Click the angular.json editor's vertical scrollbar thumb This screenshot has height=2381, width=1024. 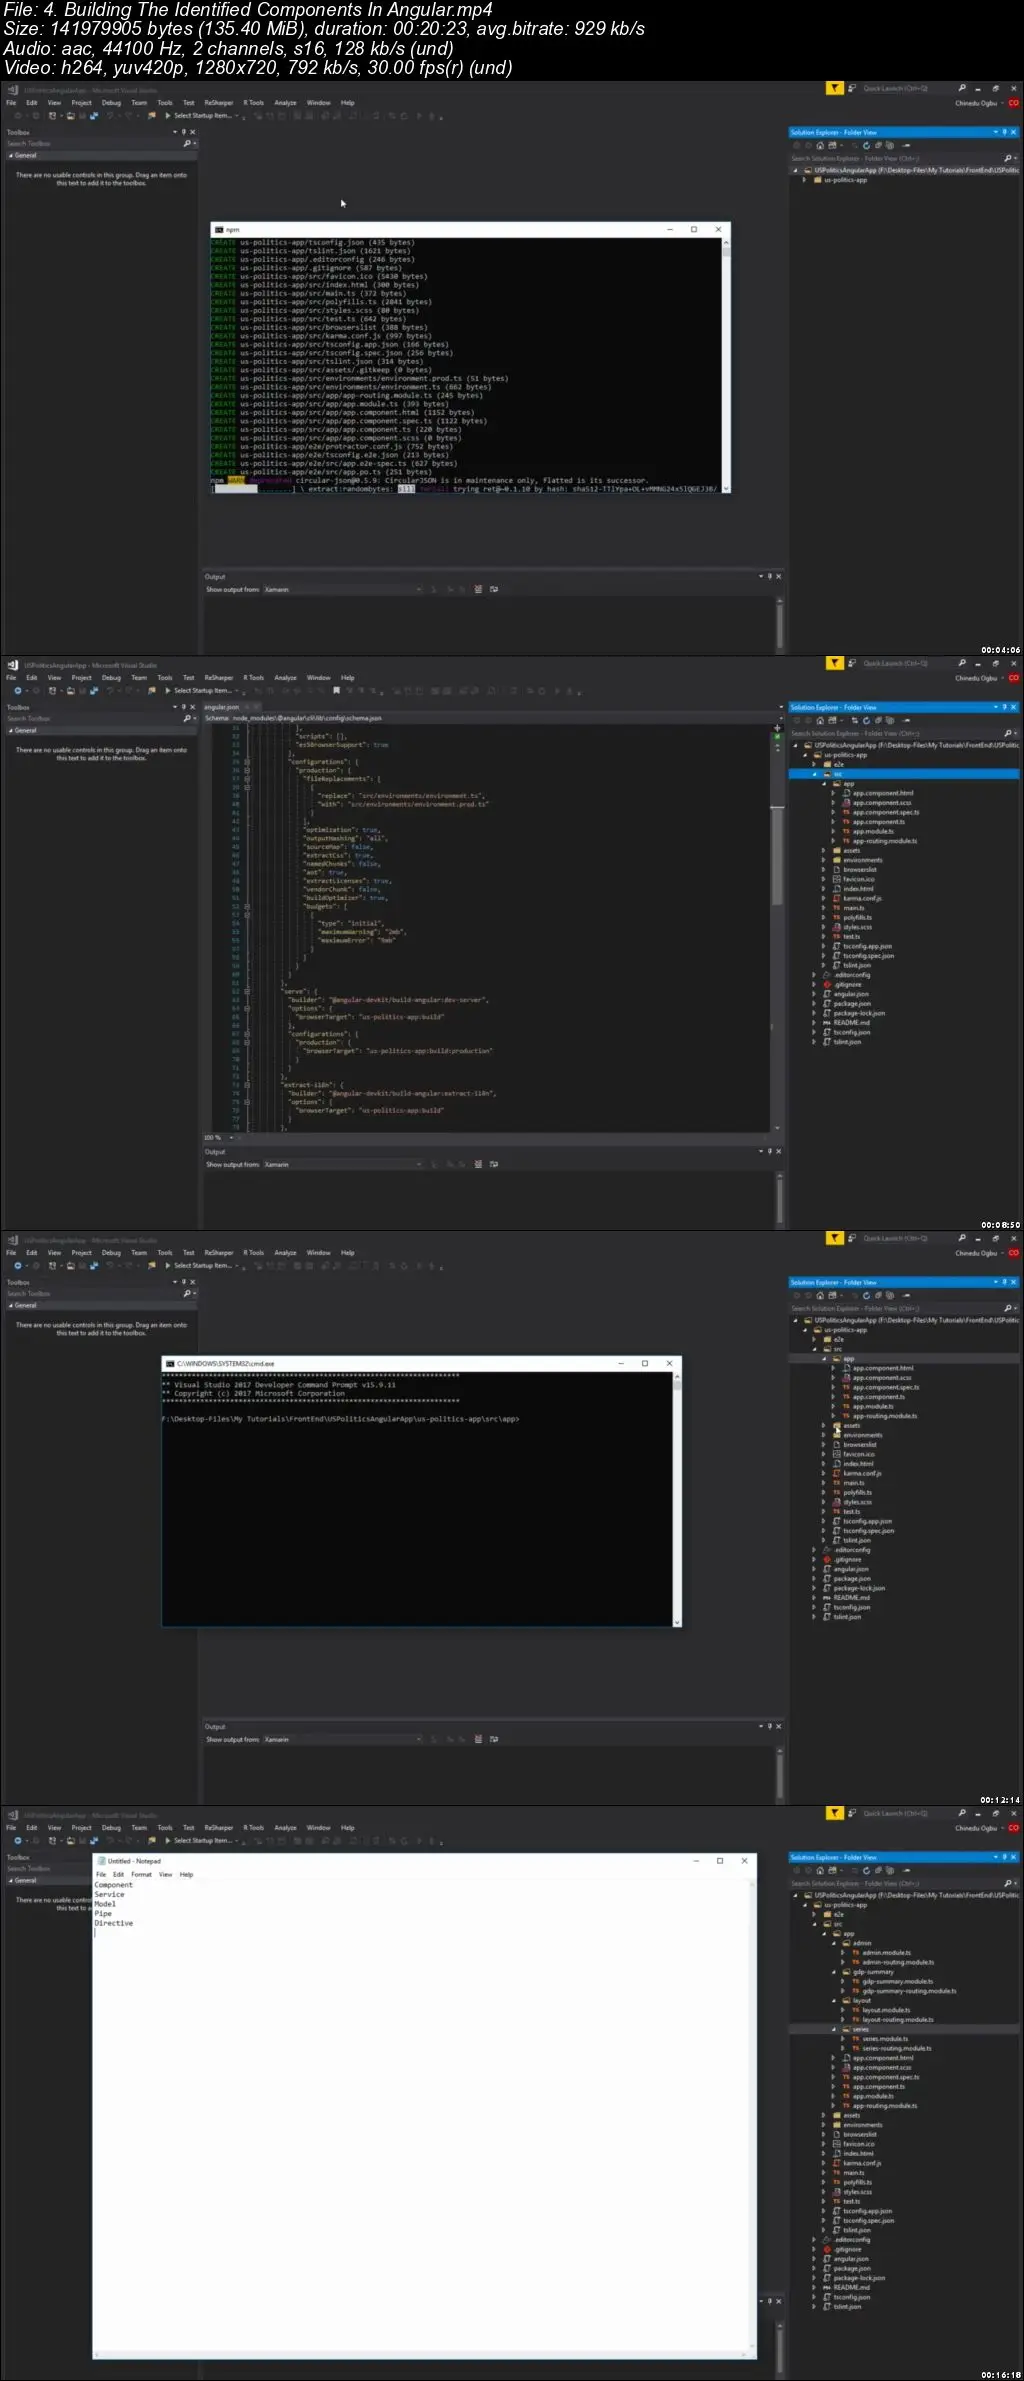pos(777,855)
